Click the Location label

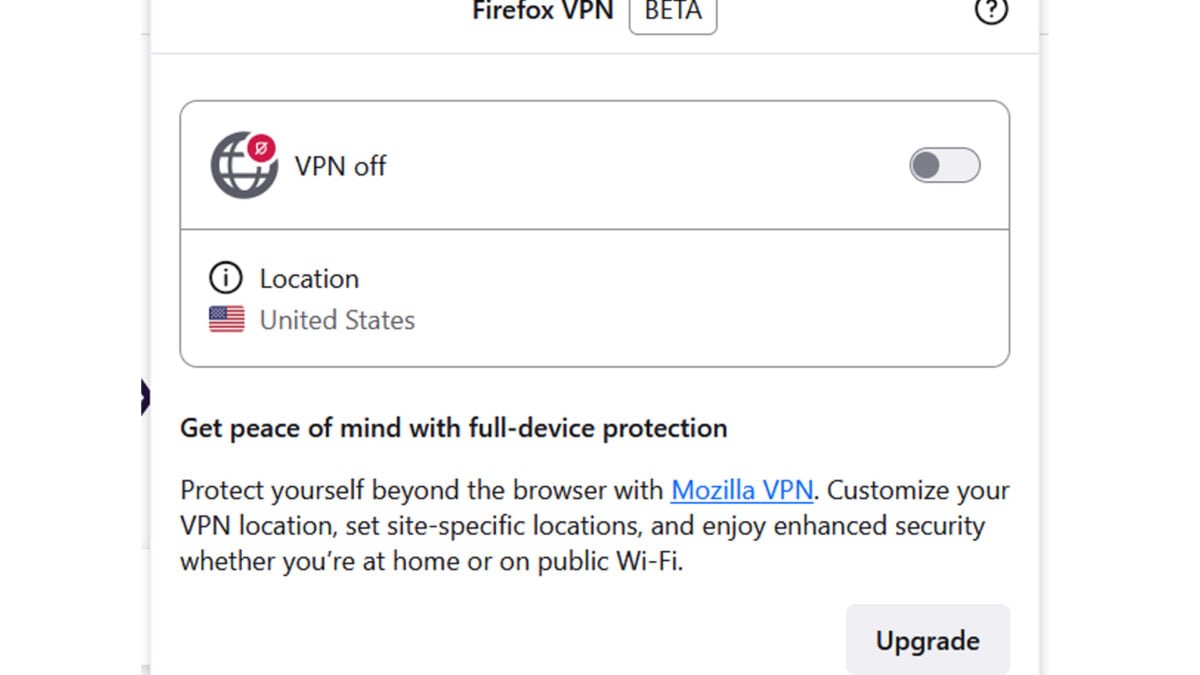click(x=309, y=278)
